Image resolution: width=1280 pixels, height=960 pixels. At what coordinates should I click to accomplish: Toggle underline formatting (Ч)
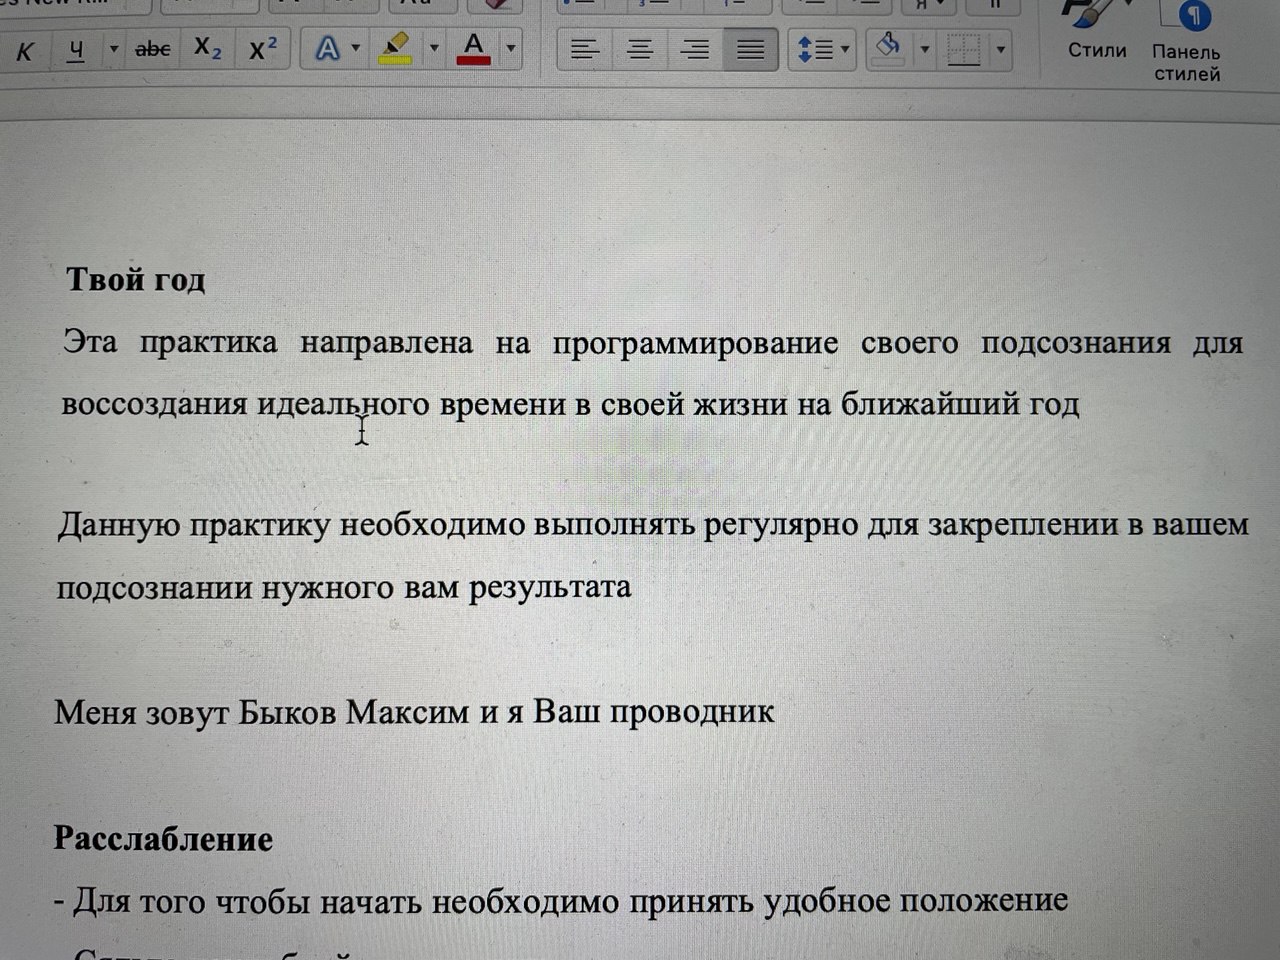(76, 50)
